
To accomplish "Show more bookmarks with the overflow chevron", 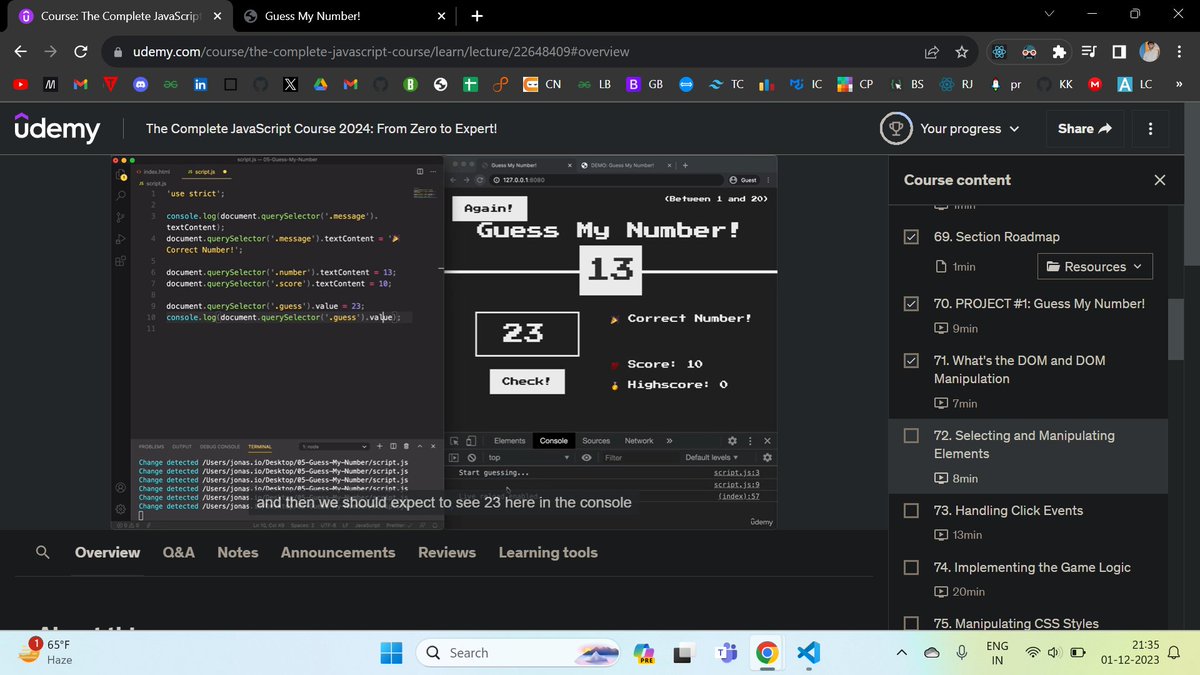I will click(x=1177, y=85).
